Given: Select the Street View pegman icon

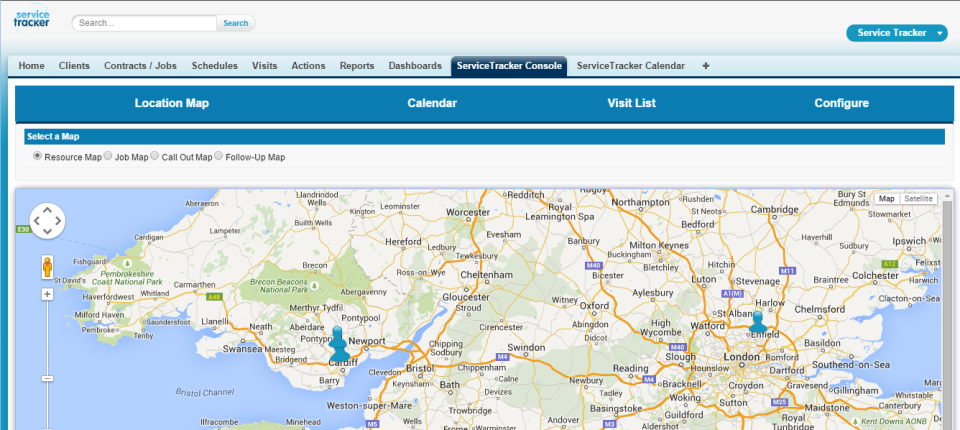Looking at the screenshot, I should [x=47, y=268].
